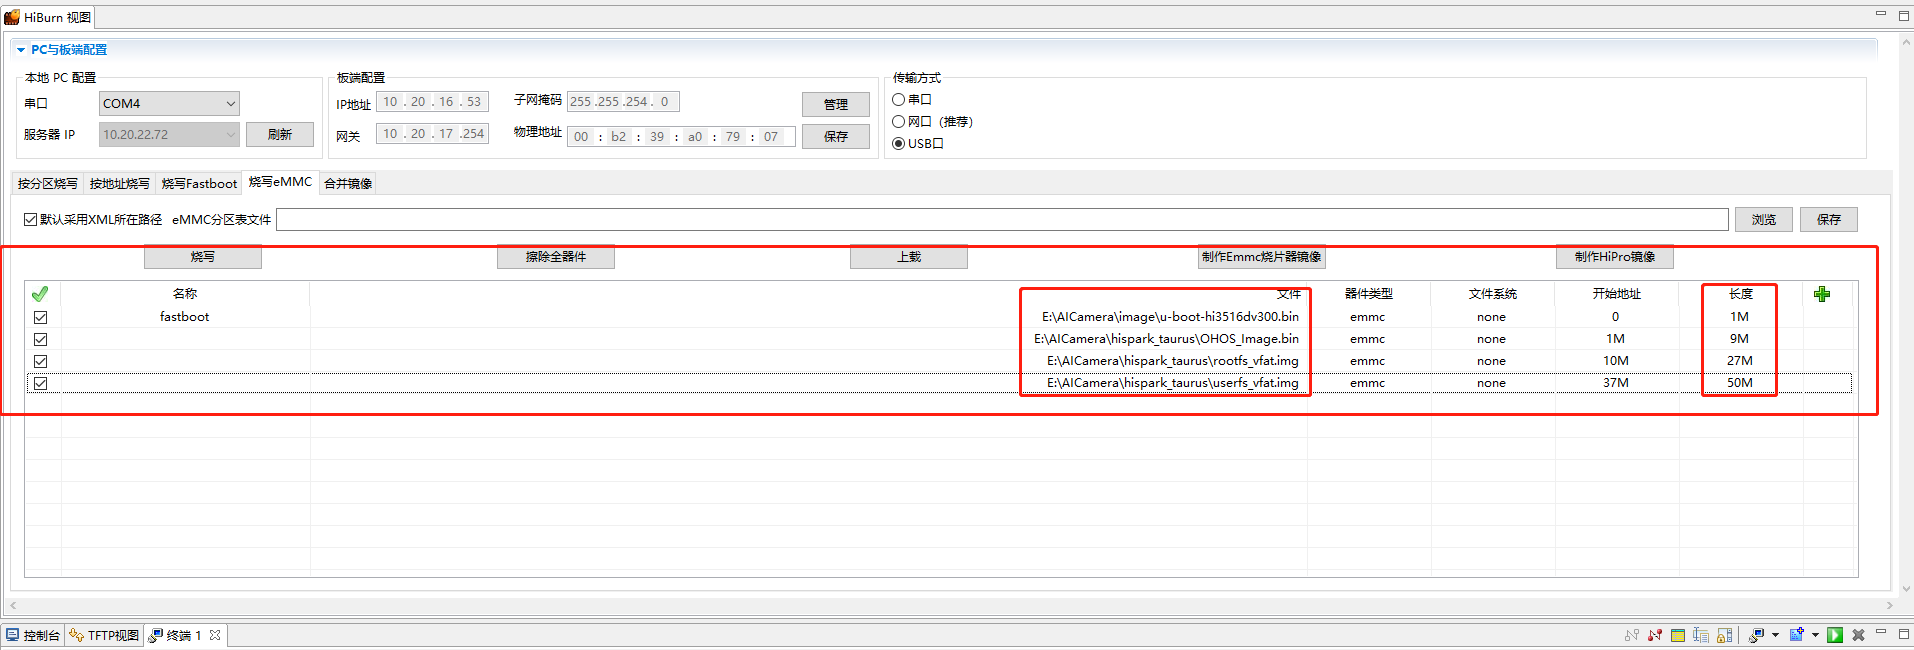
Task: Click 制作HiPro镜像 button
Action: (x=1615, y=257)
